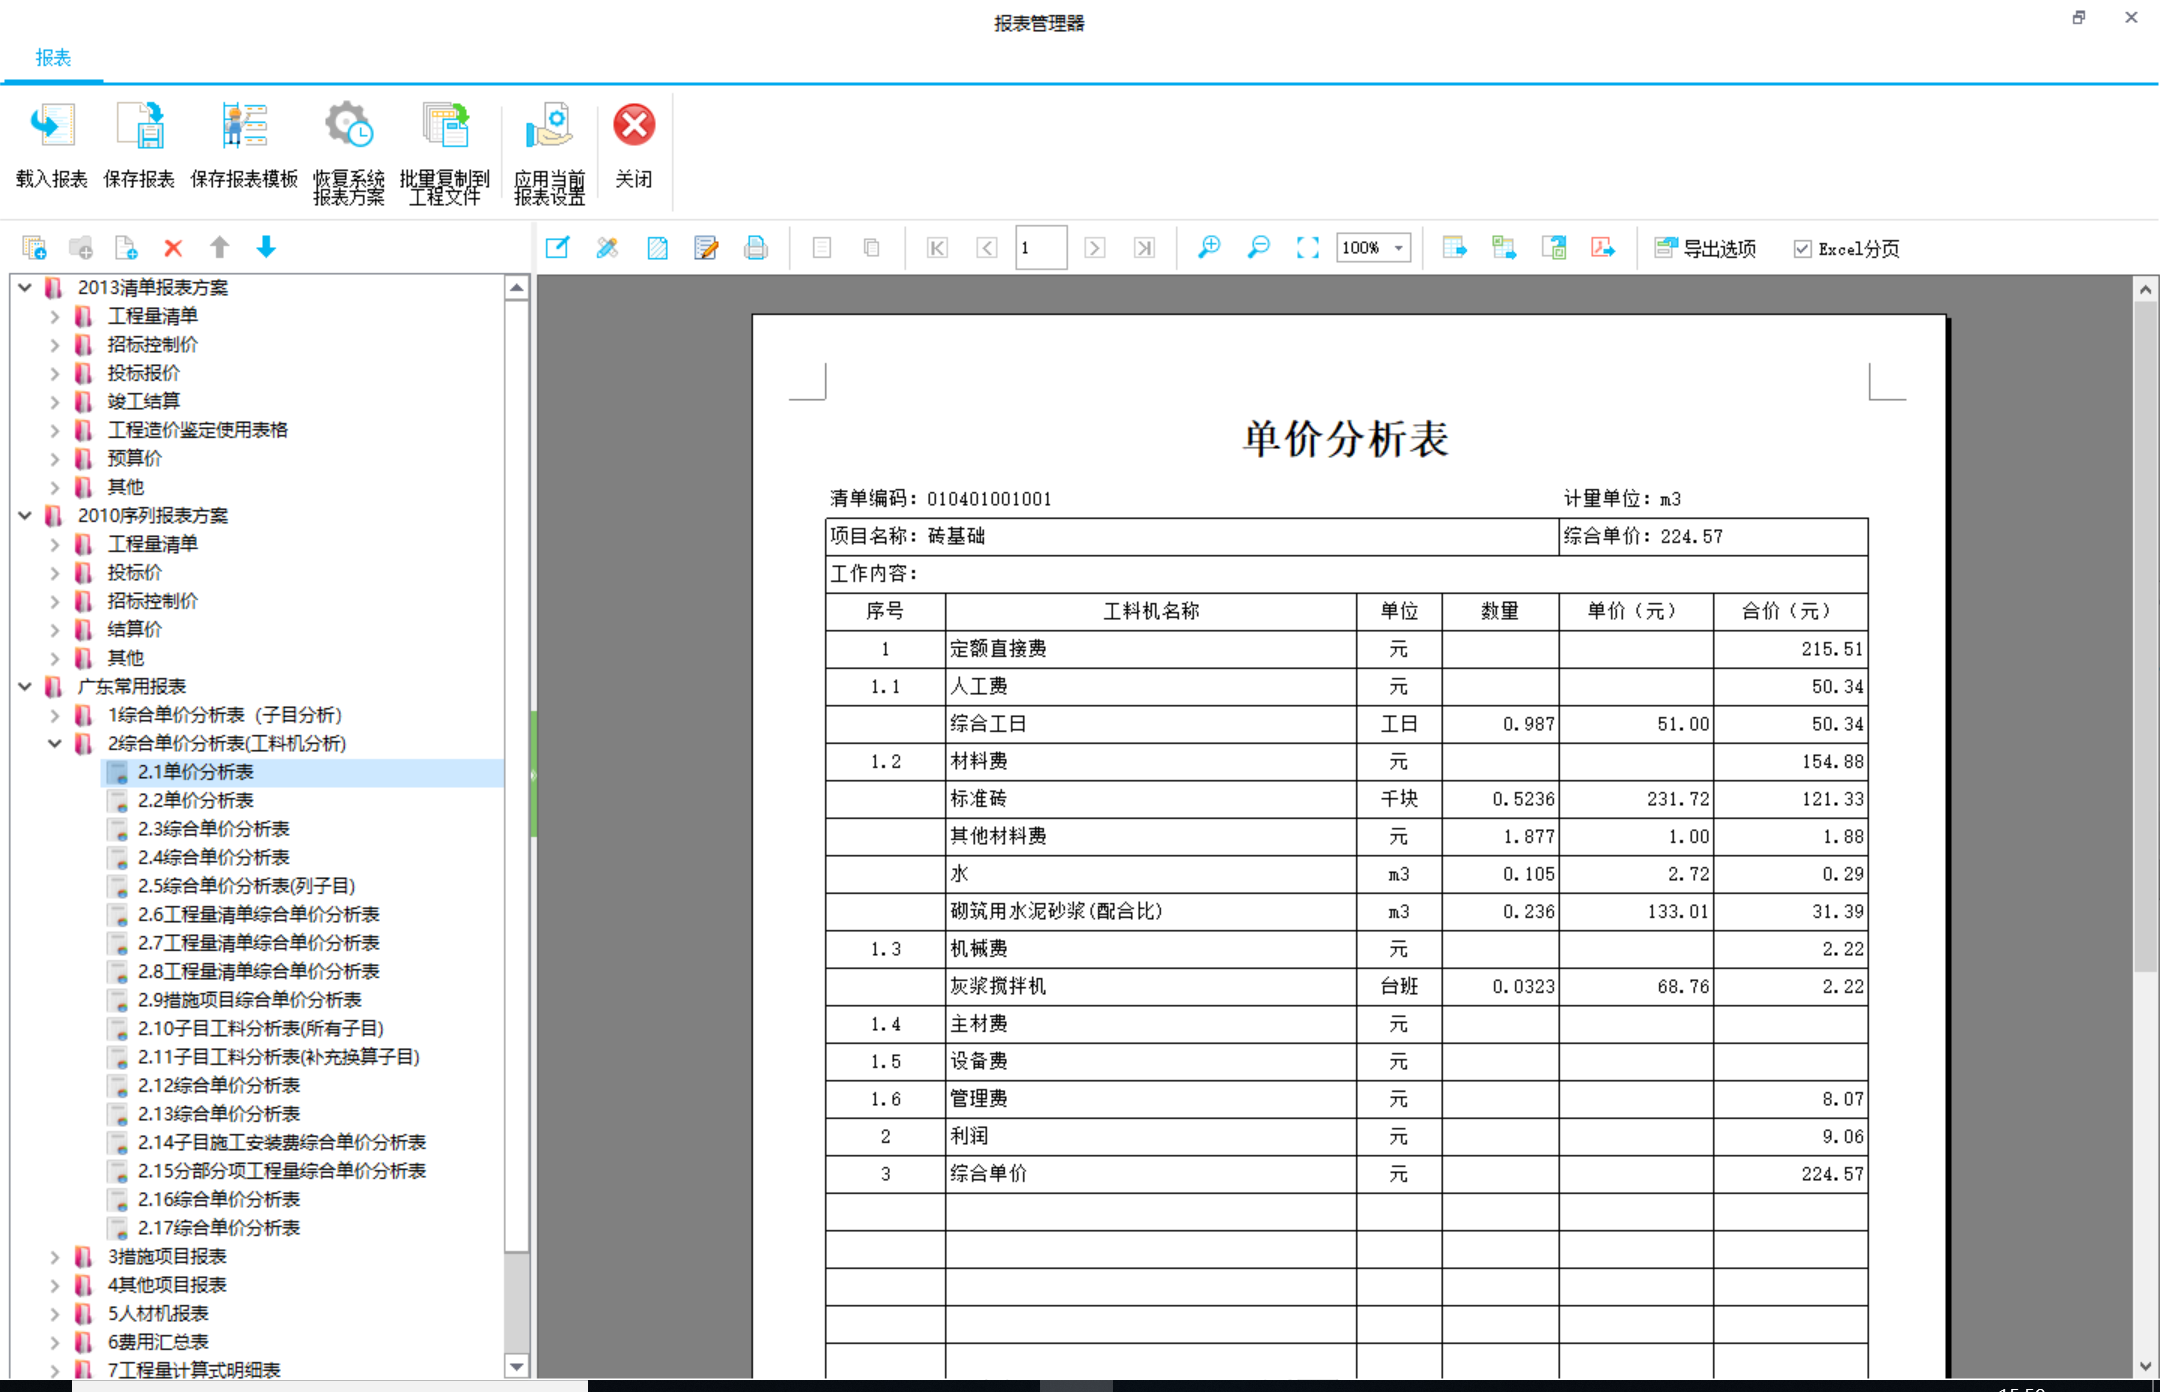Image resolution: width=2160 pixels, height=1392 pixels.
Task: Click the fit-to-screen fullscreen icon
Action: click(x=1308, y=247)
